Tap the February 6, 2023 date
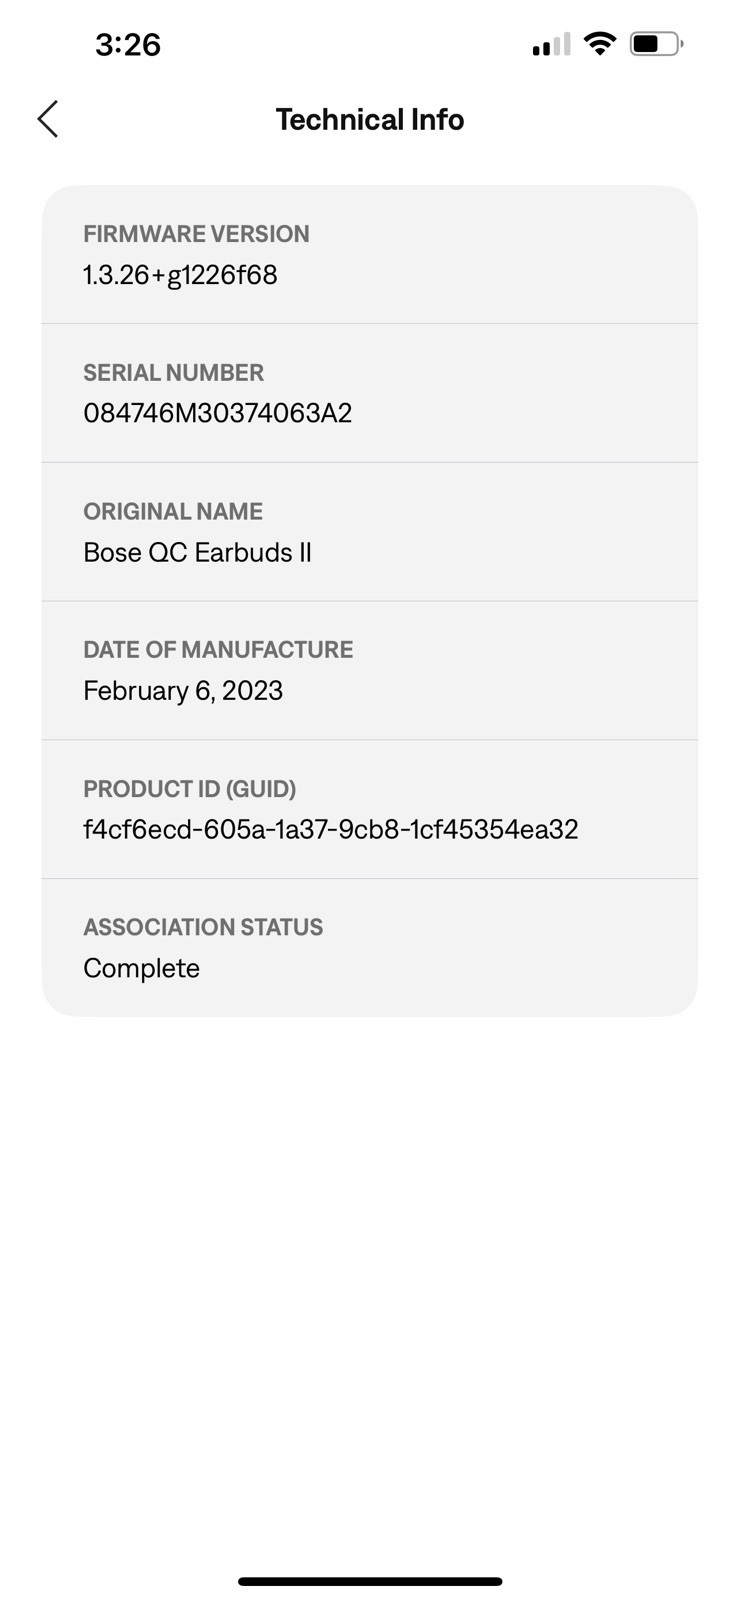This screenshot has height=1600, width=740. click(183, 691)
